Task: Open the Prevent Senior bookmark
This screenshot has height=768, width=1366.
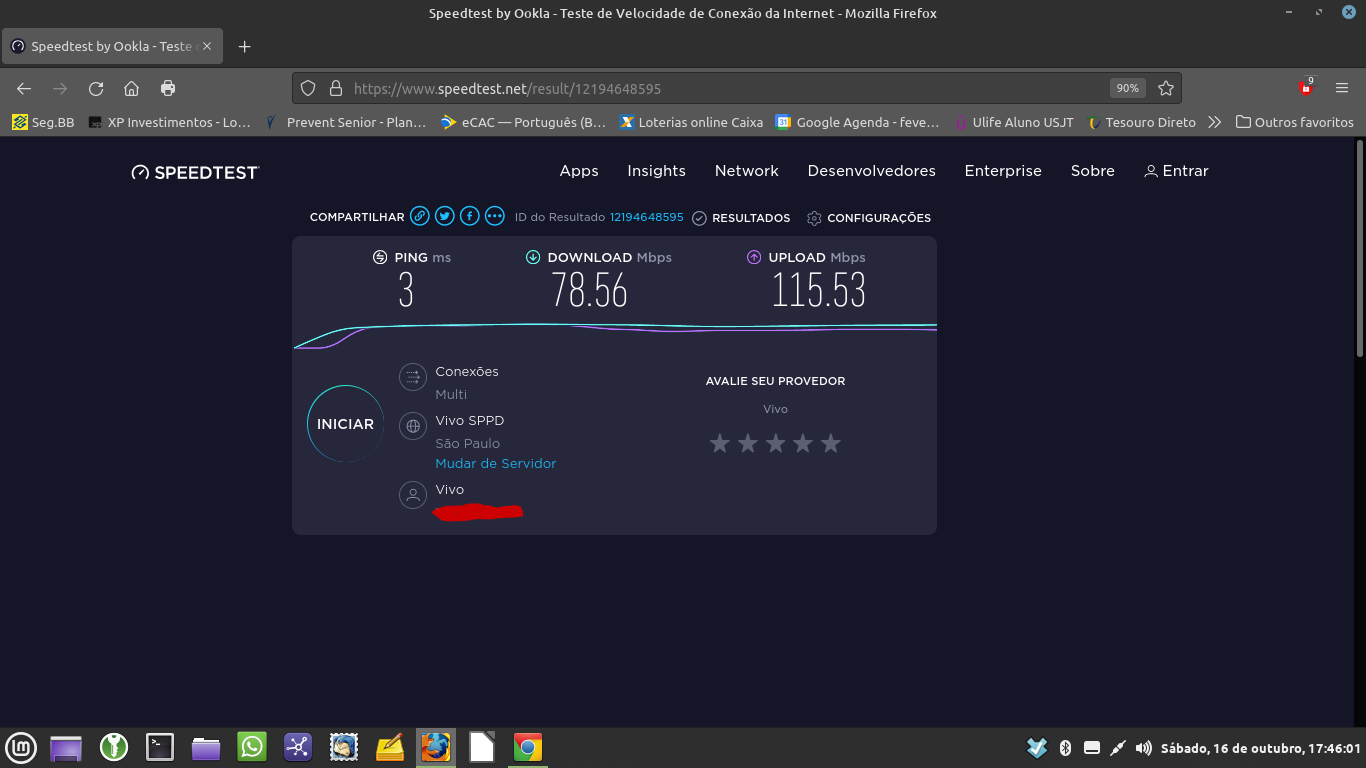Action: pos(346,122)
